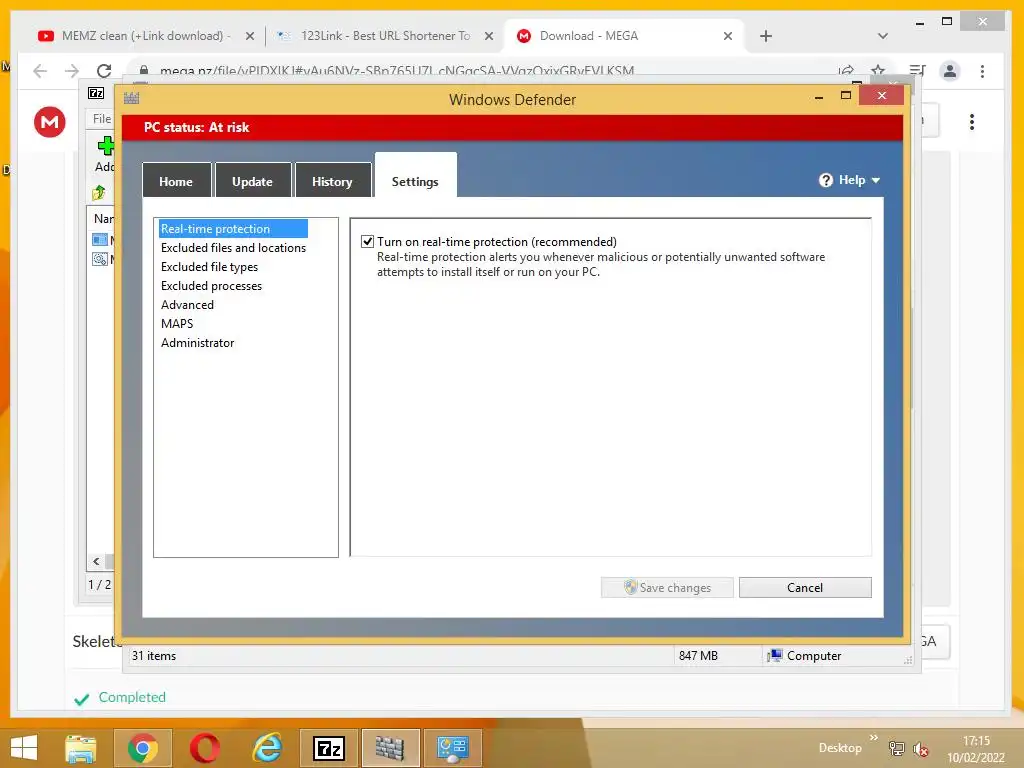Open a new Chrome tab
This screenshot has width=1024, height=768.
pyautogui.click(x=765, y=37)
